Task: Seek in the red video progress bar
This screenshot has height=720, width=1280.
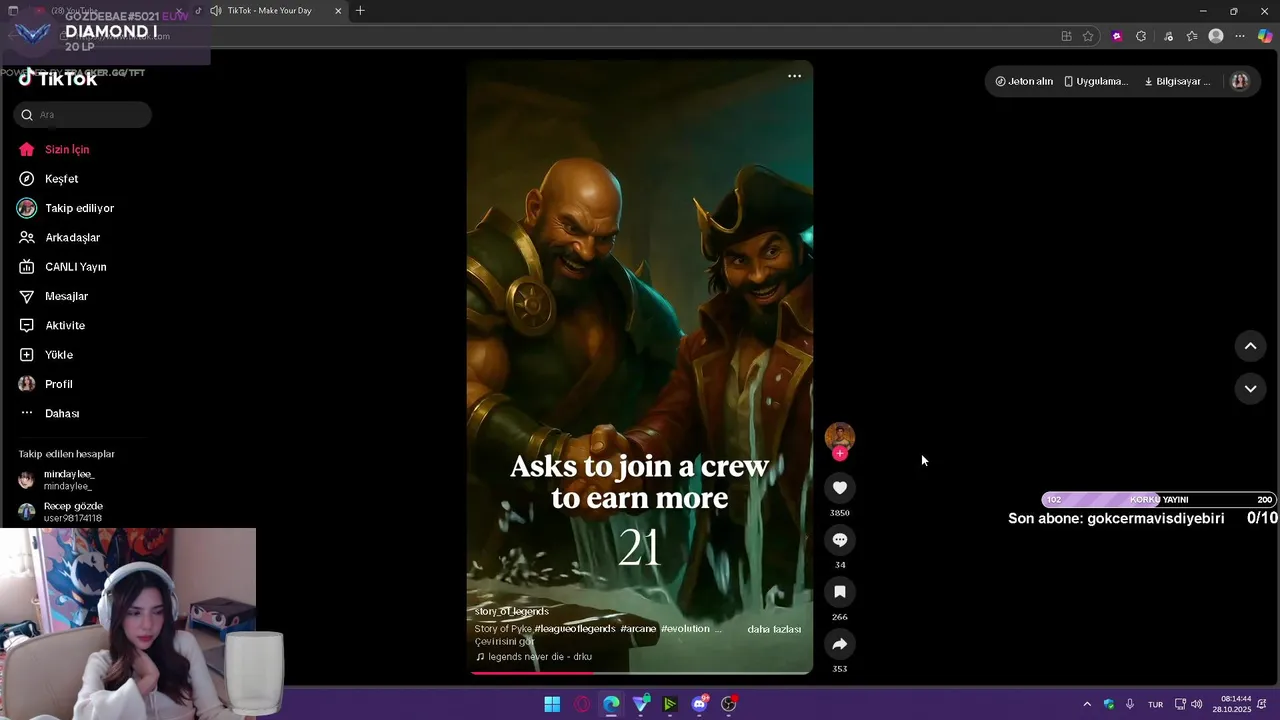Action: pos(640,673)
